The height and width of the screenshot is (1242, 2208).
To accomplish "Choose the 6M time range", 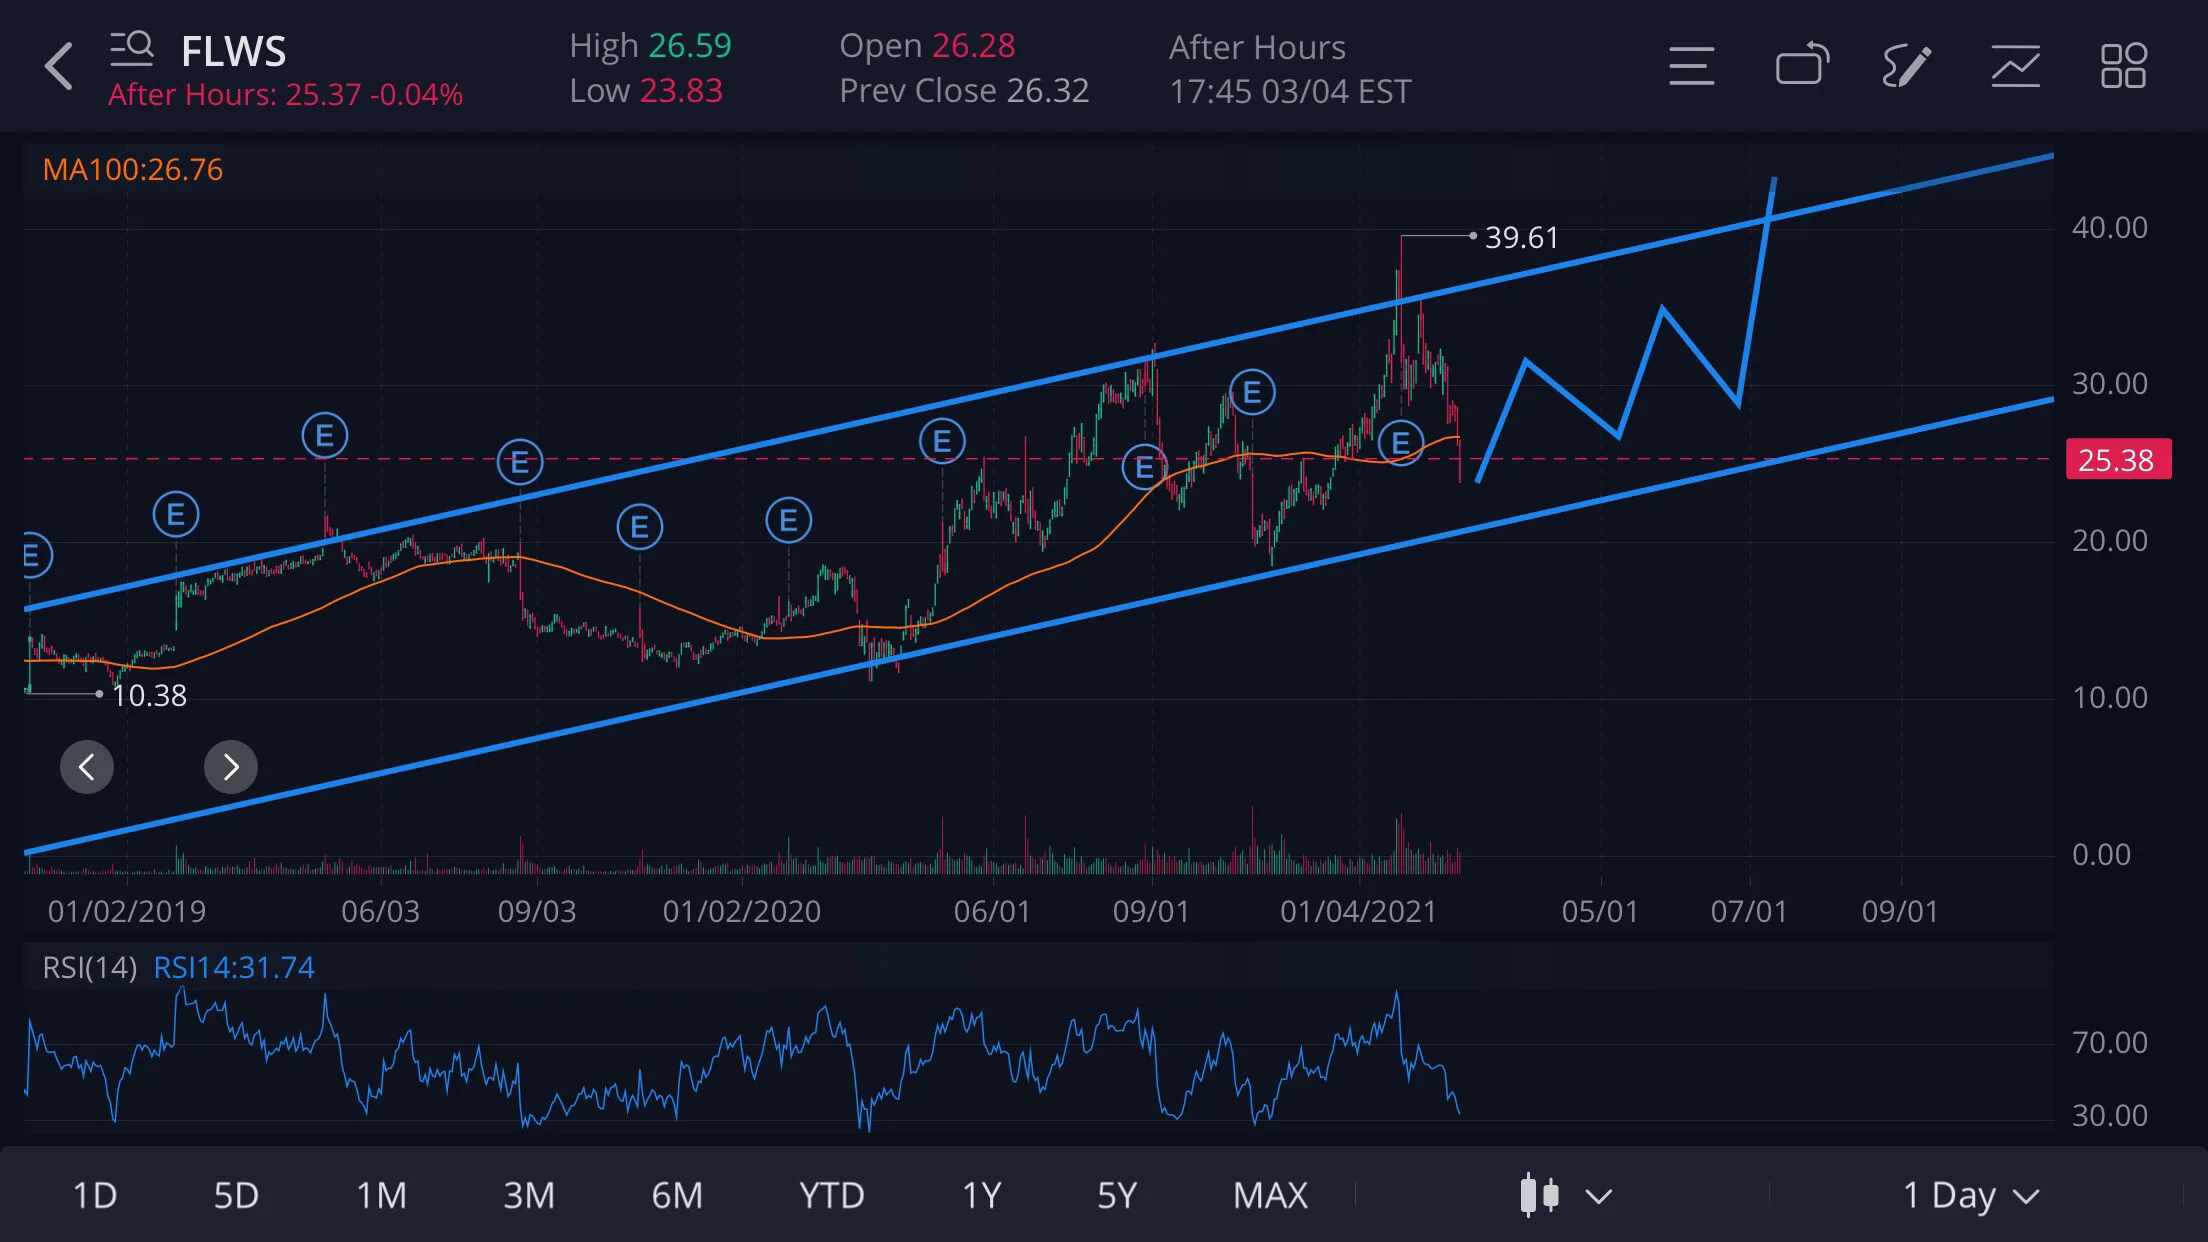I will 677,1195.
